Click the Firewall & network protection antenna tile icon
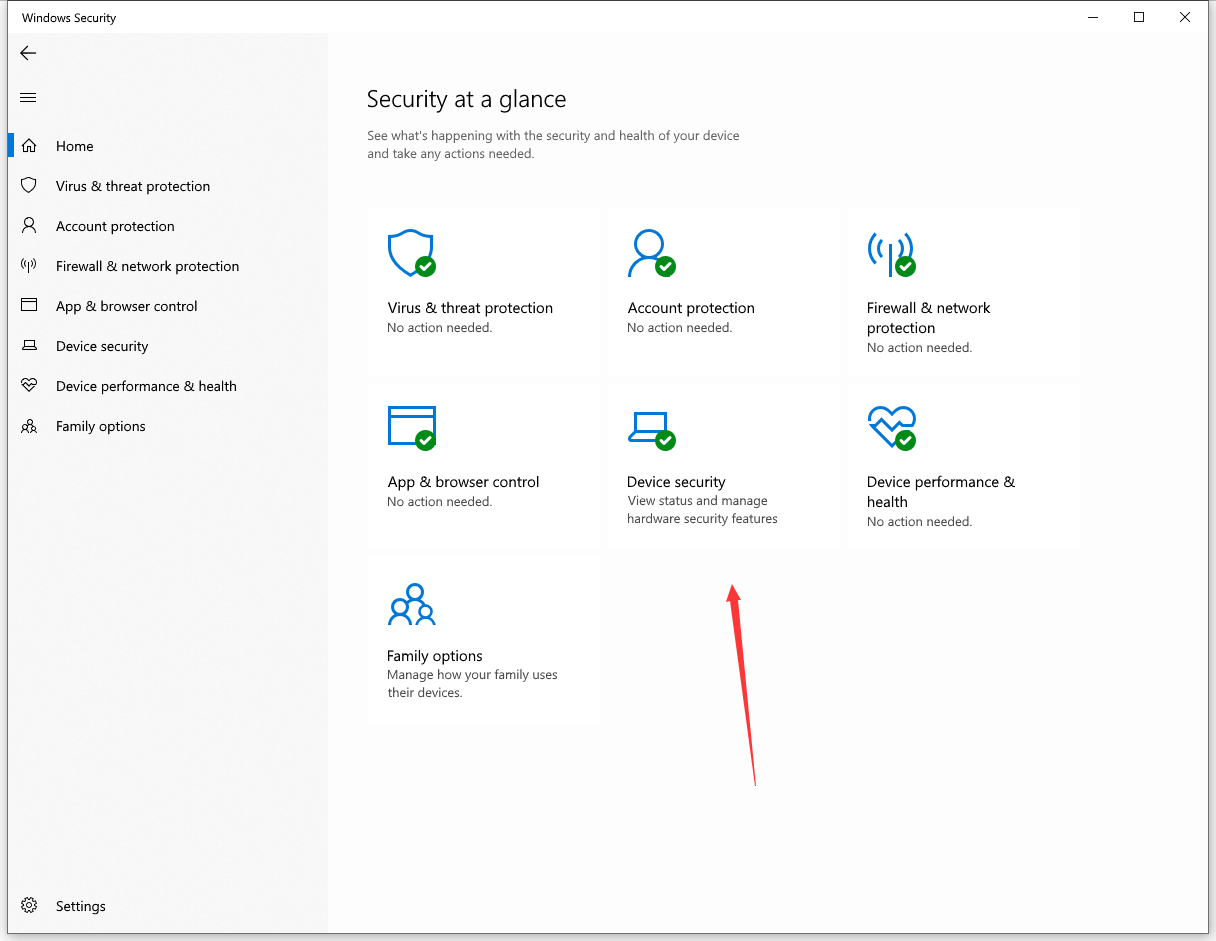1216x941 pixels. [891, 253]
